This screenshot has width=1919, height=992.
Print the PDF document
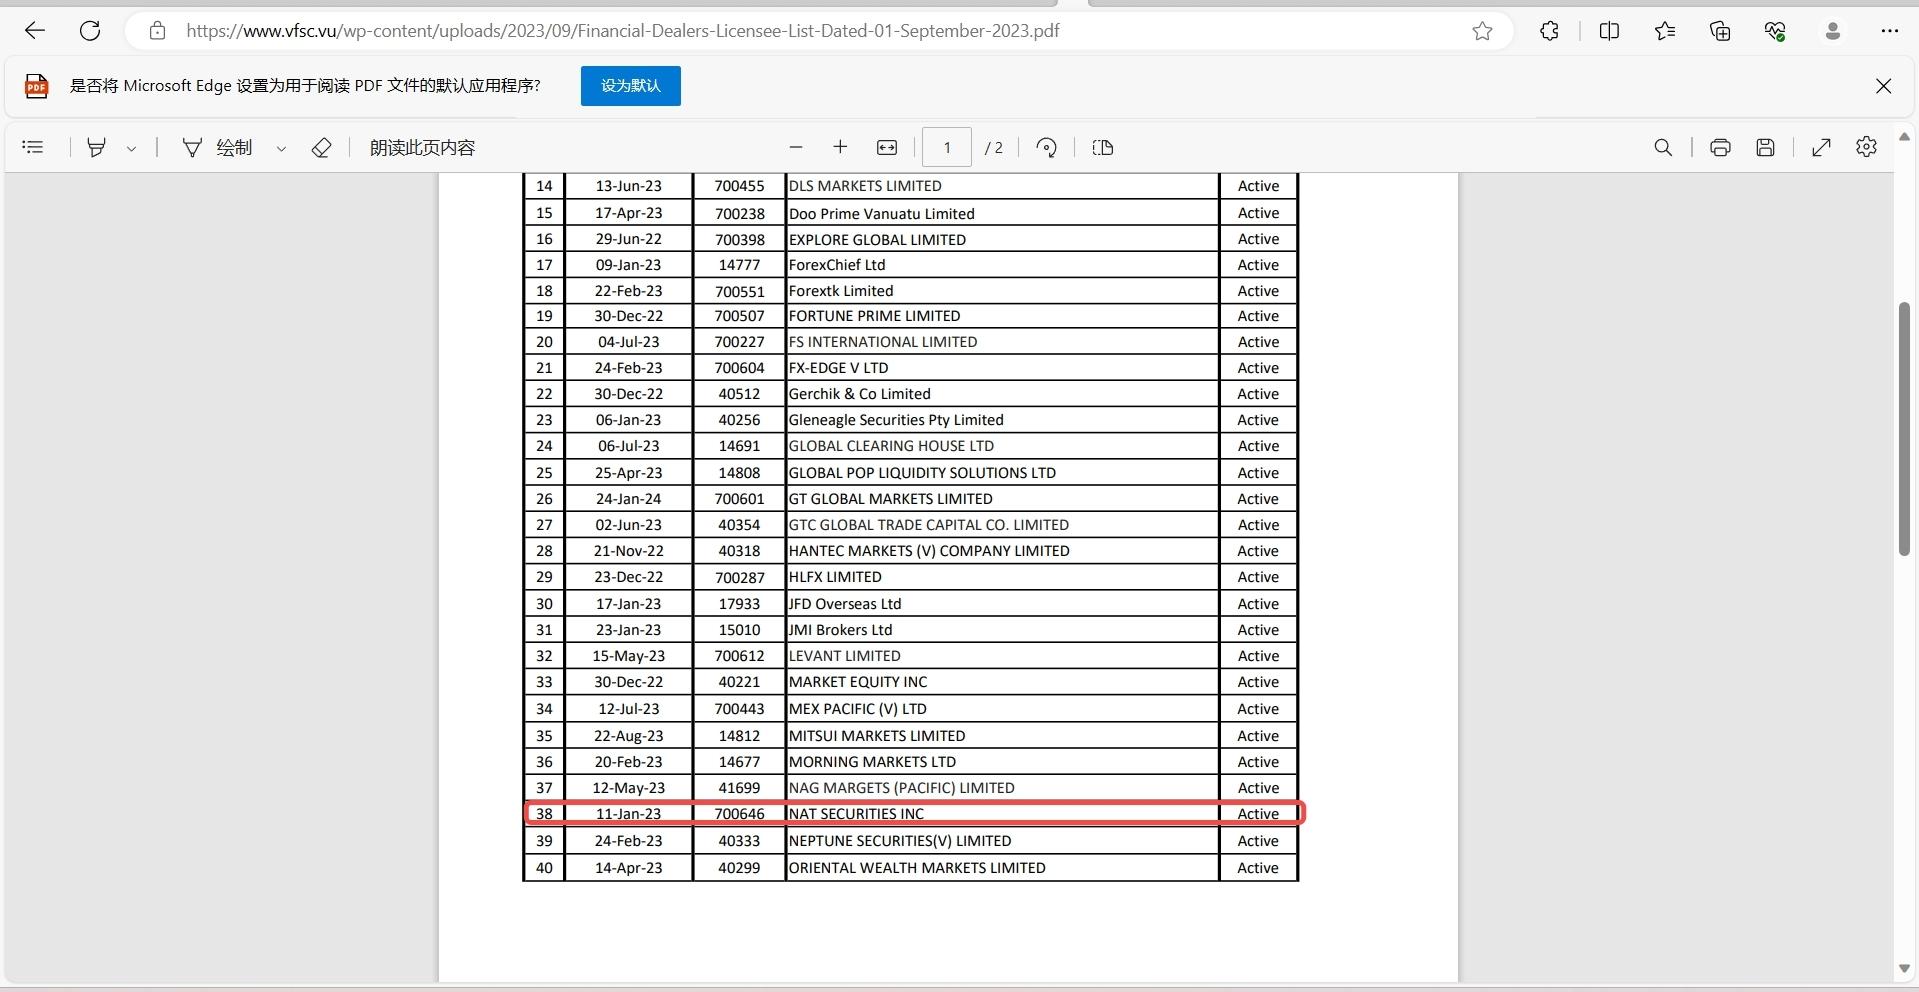[1720, 147]
